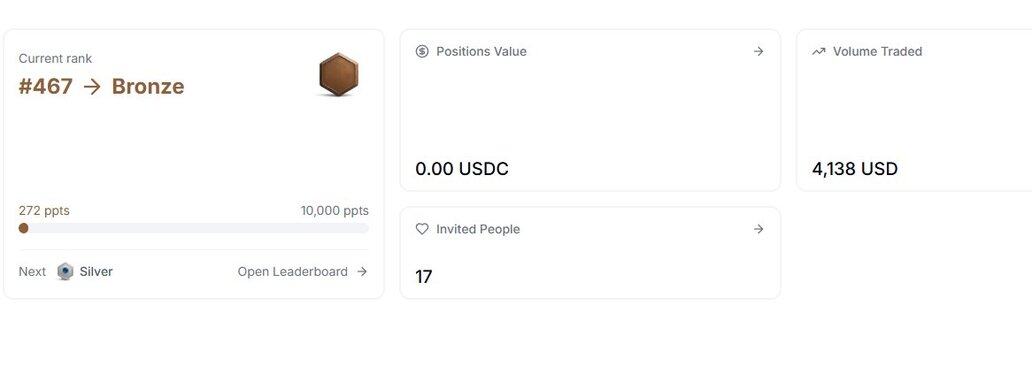Click the 4,138 USD volume amount
This screenshot has height=374, width=1032.
[855, 169]
